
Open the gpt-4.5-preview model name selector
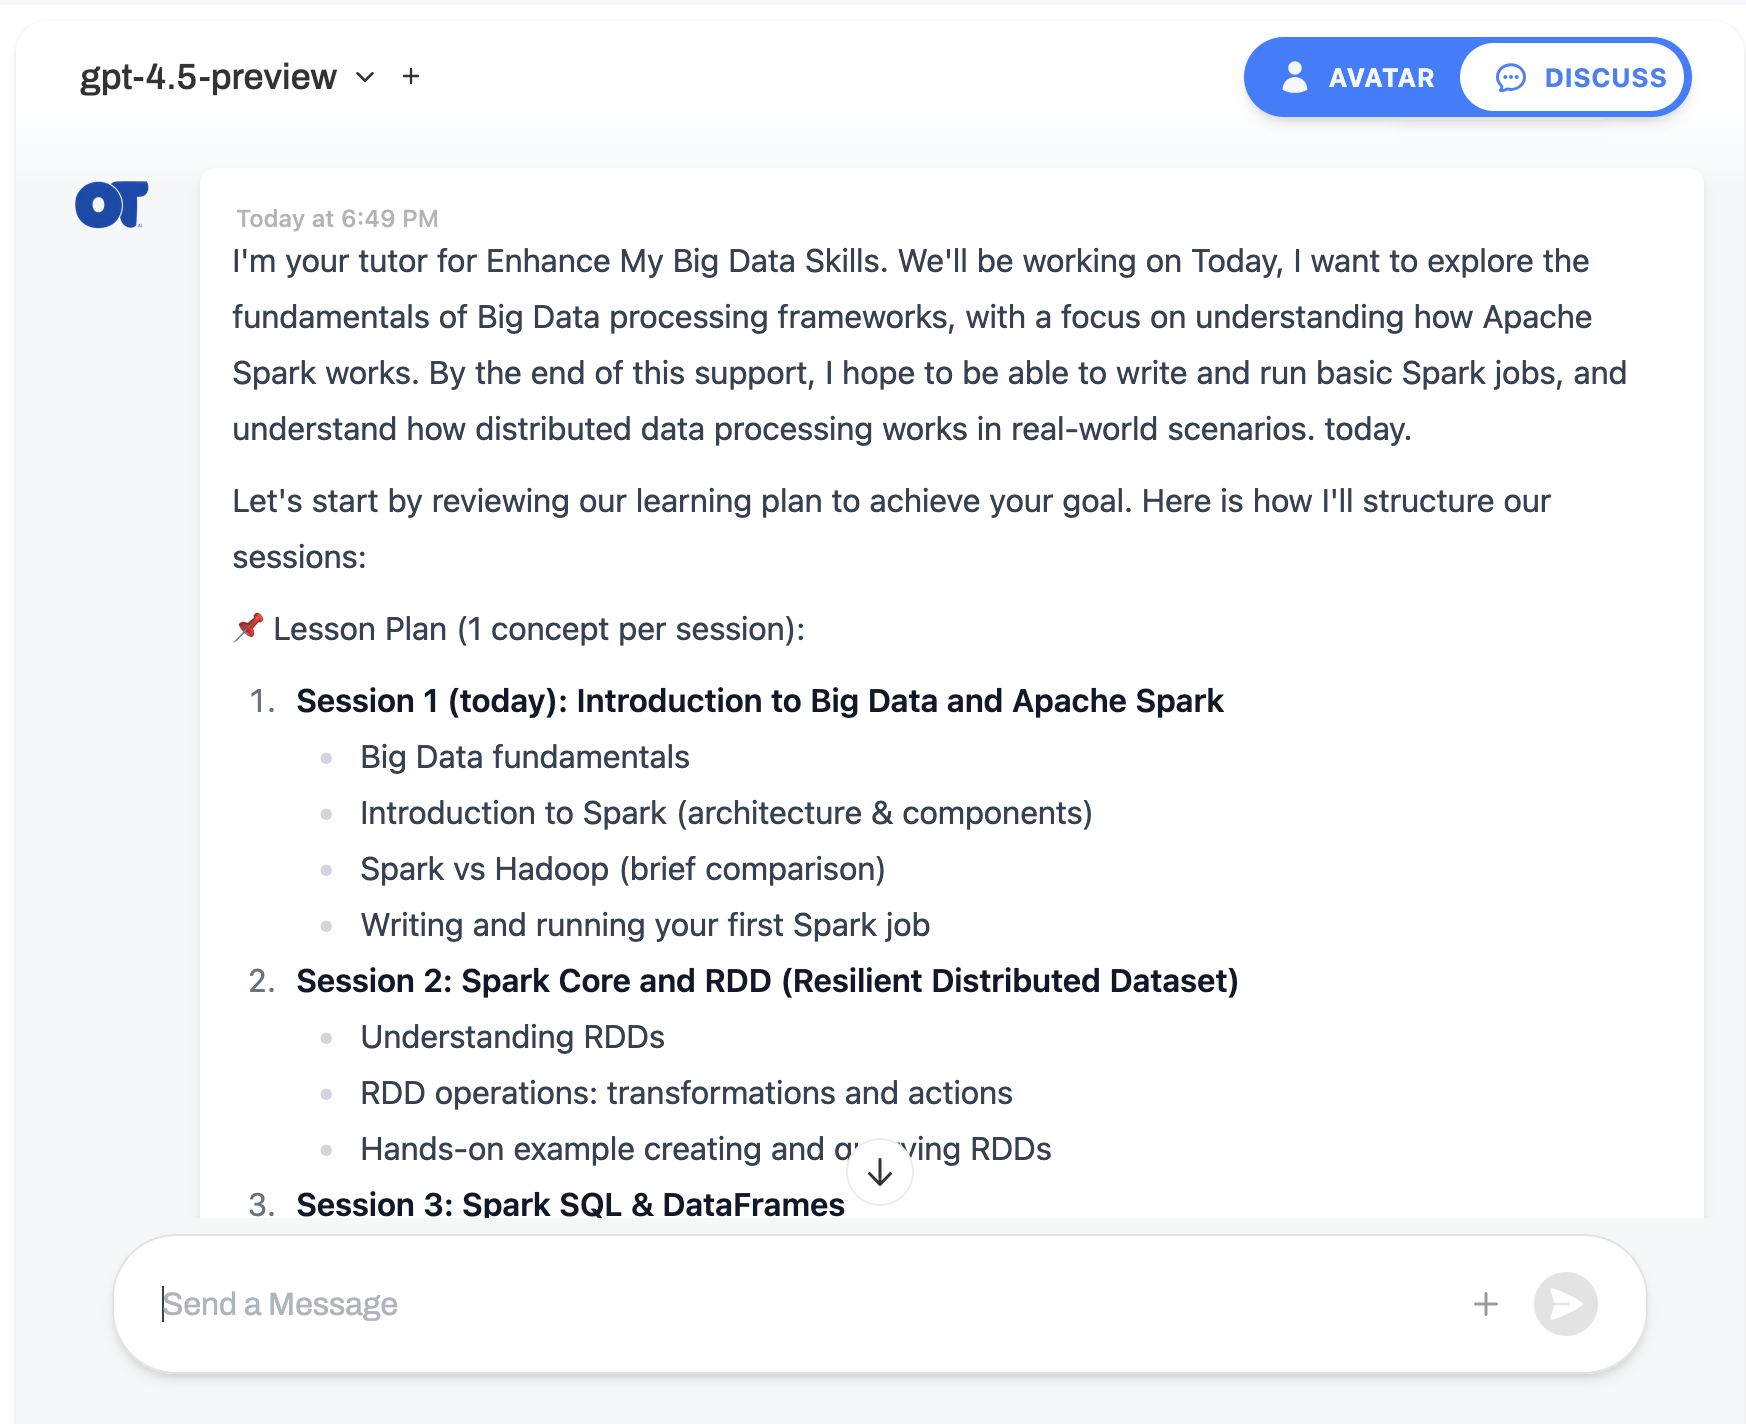[x=208, y=77]
